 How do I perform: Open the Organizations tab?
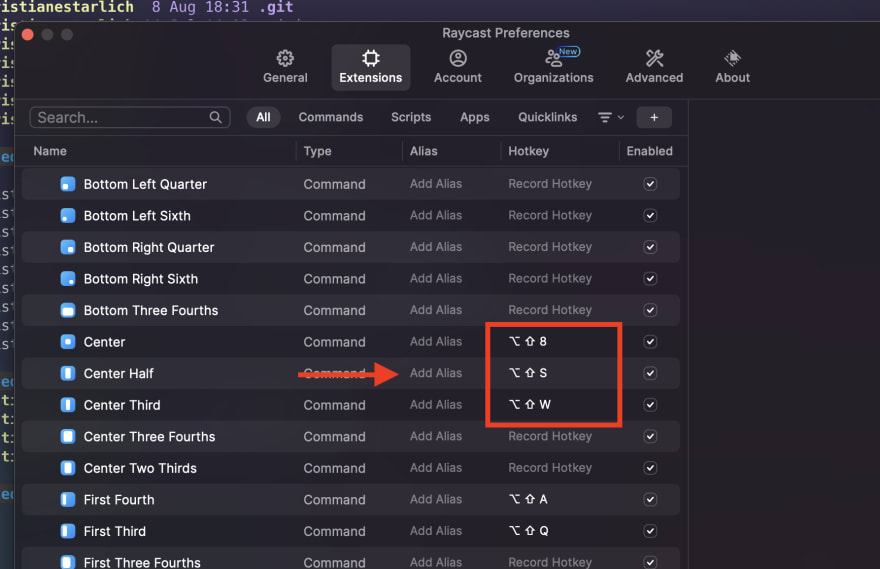coord(553,67)
